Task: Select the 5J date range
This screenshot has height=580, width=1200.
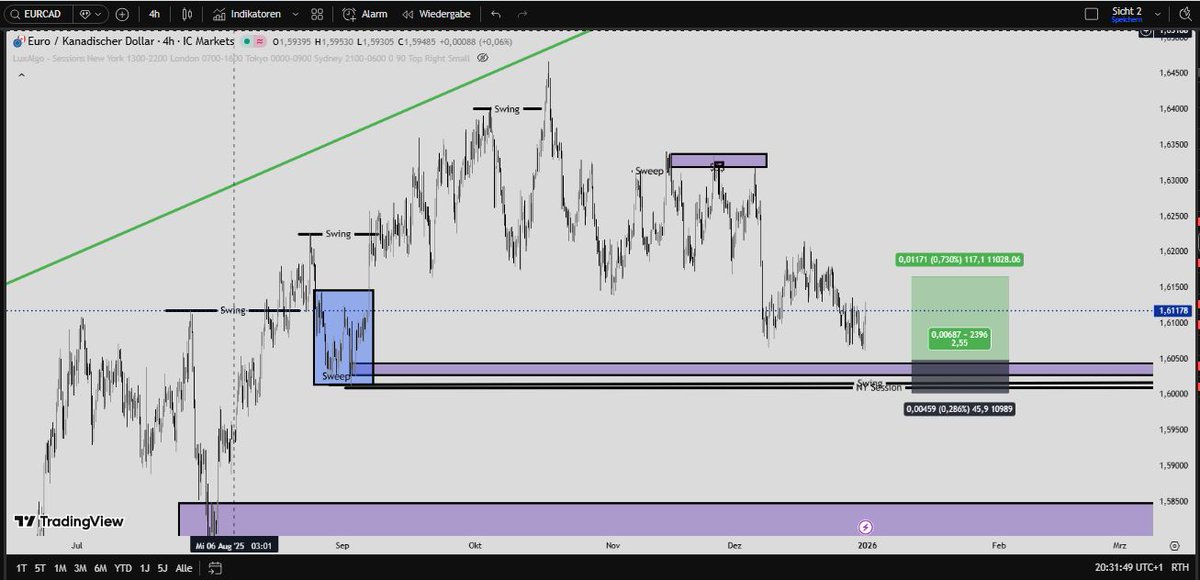Action: [x=162, y=568]
